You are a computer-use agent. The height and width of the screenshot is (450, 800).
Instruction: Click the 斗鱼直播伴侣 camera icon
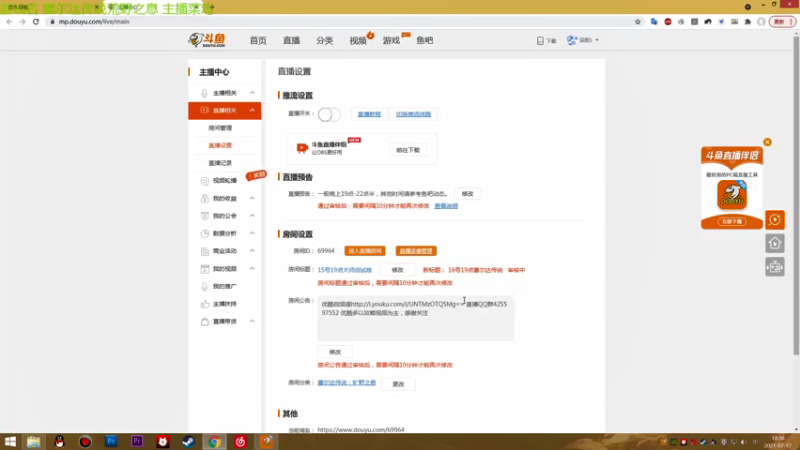pos(302,148)
